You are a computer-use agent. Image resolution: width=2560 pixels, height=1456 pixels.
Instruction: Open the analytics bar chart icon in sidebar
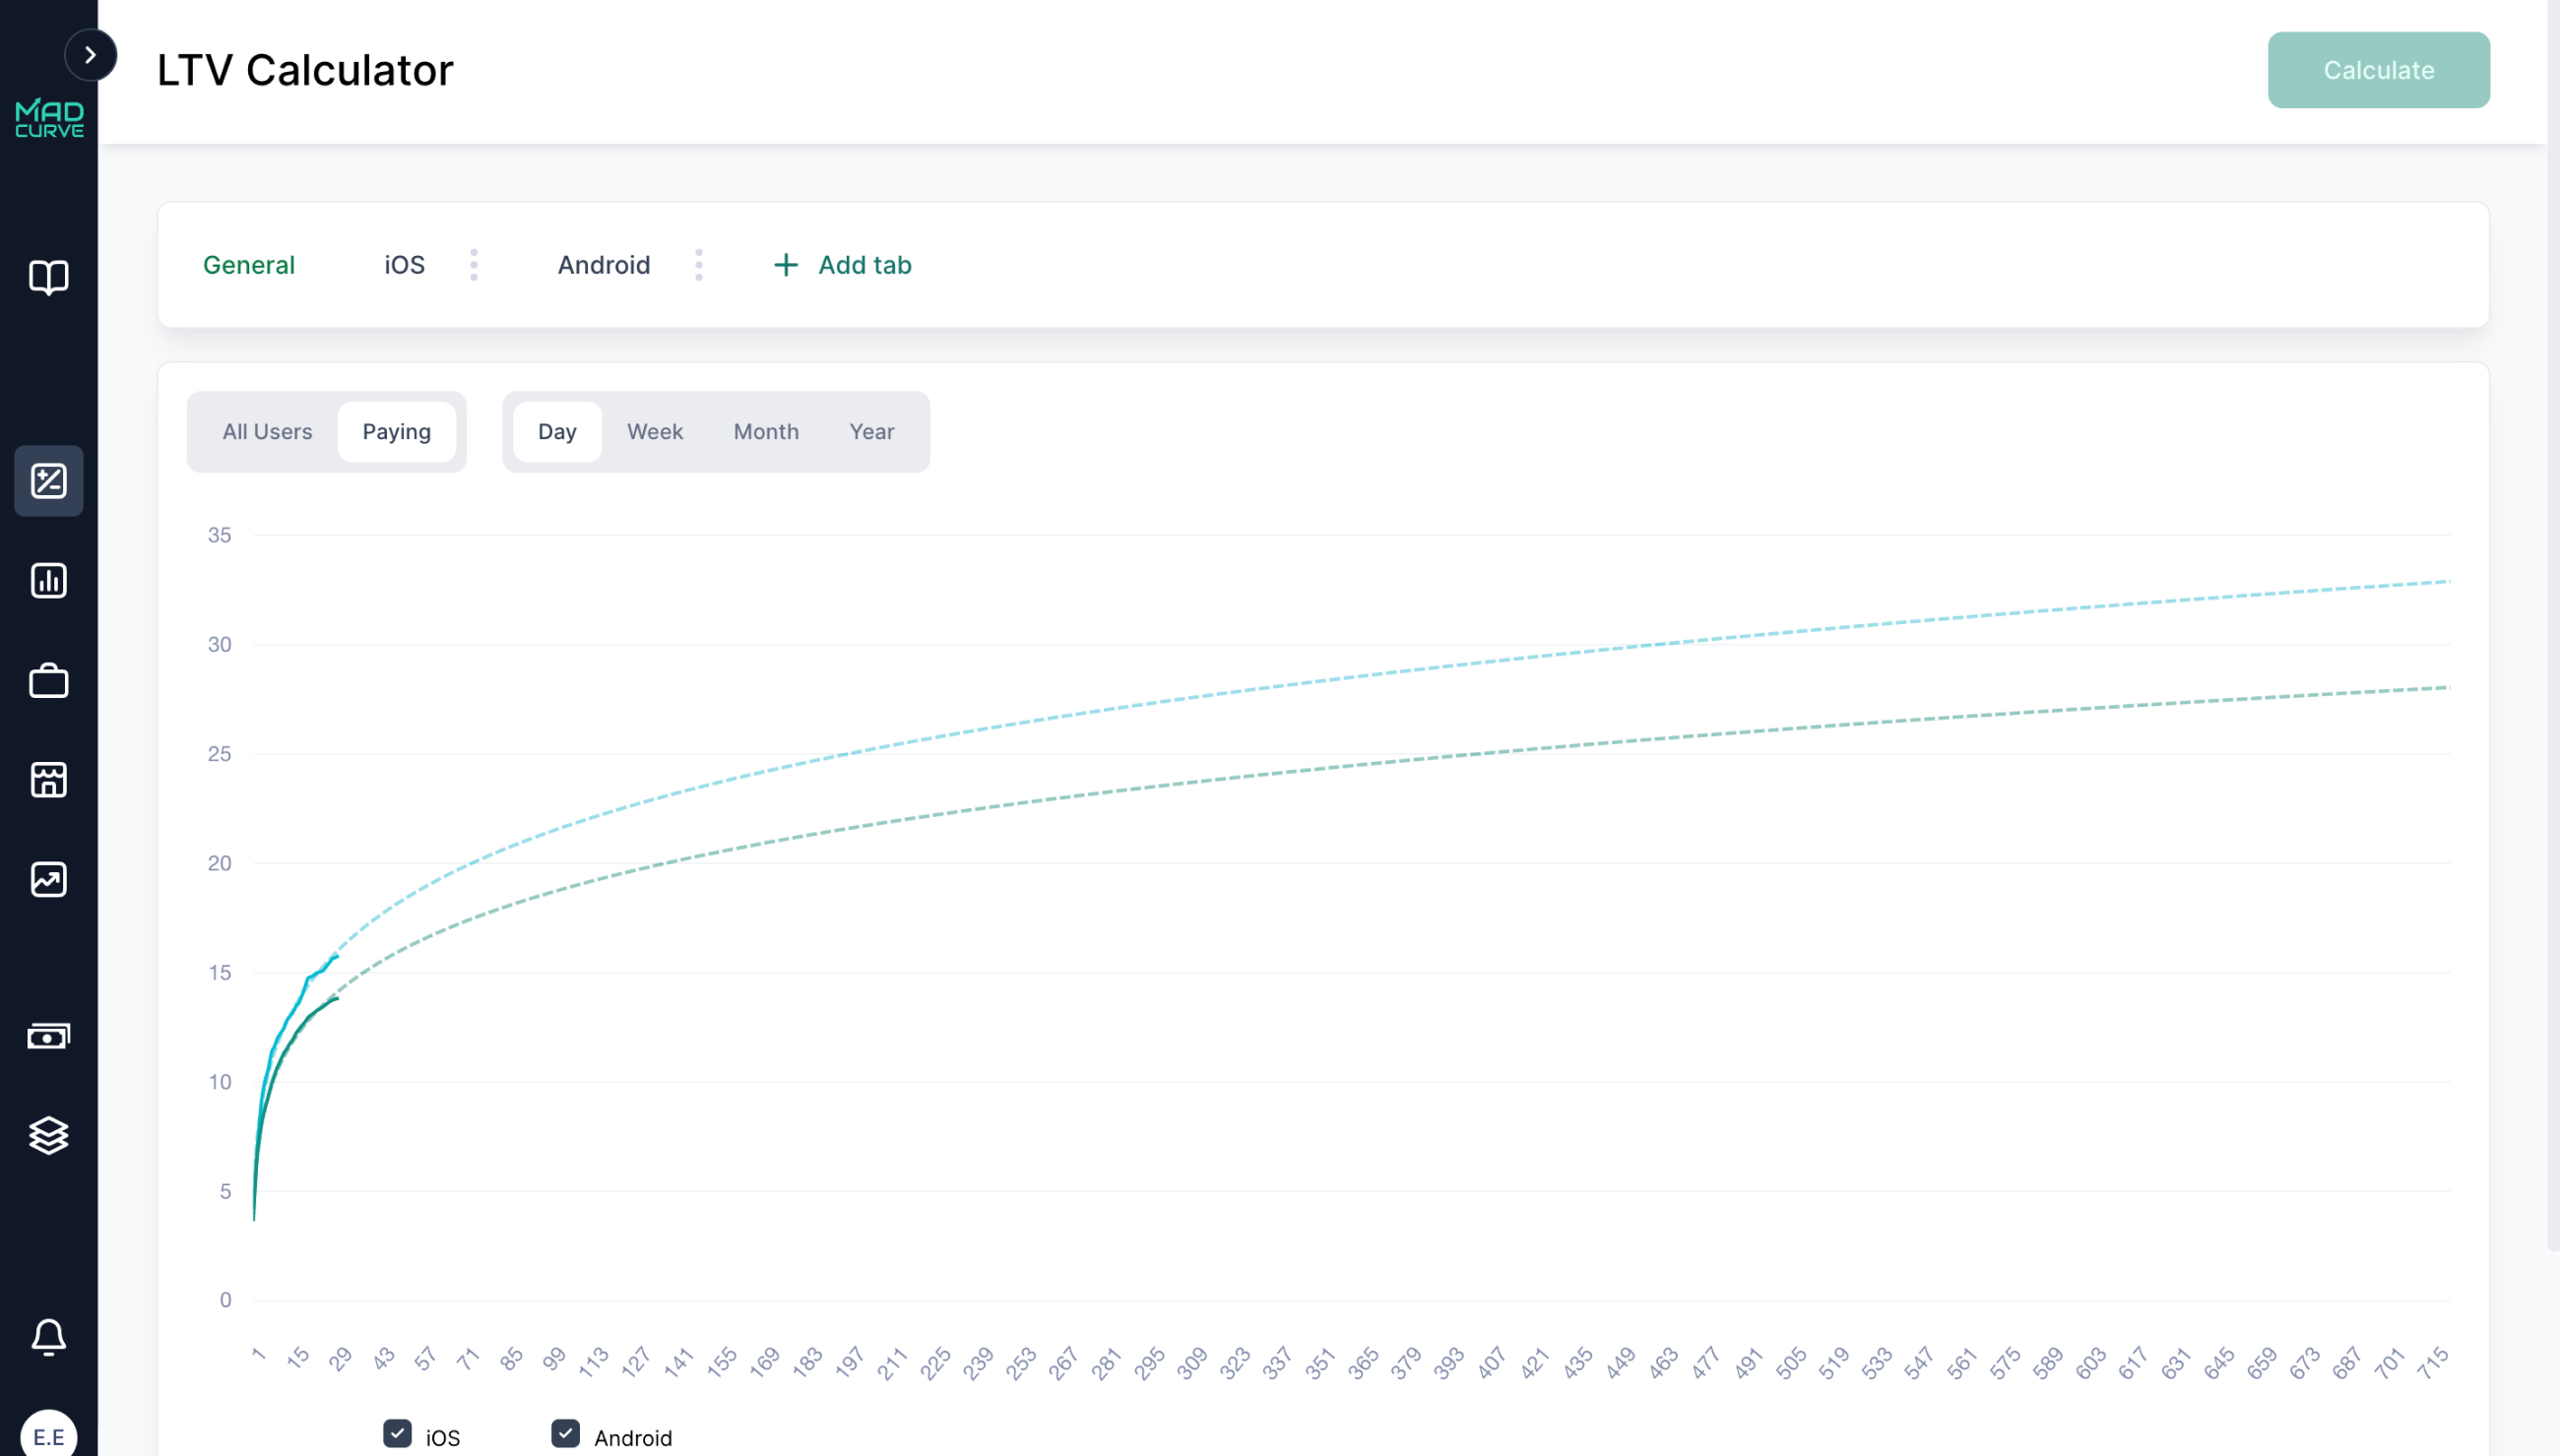pos(48,580)
